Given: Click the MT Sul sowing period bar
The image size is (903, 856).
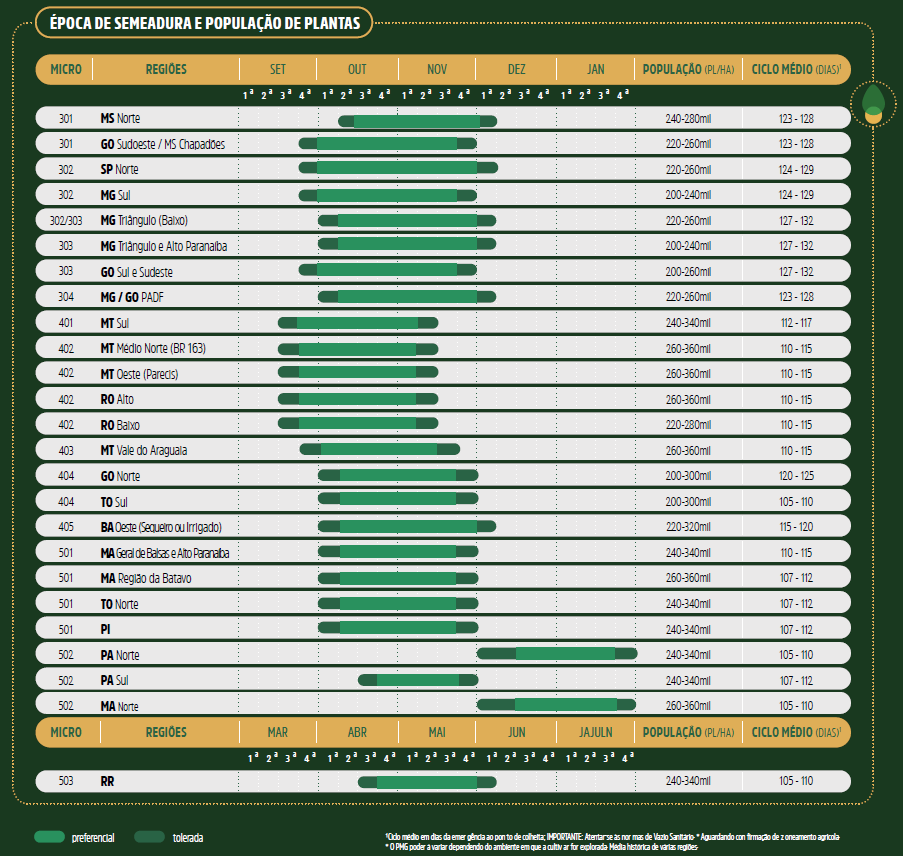Looking at the screenshot, I should pyautogui.click(x=358, y=322).
